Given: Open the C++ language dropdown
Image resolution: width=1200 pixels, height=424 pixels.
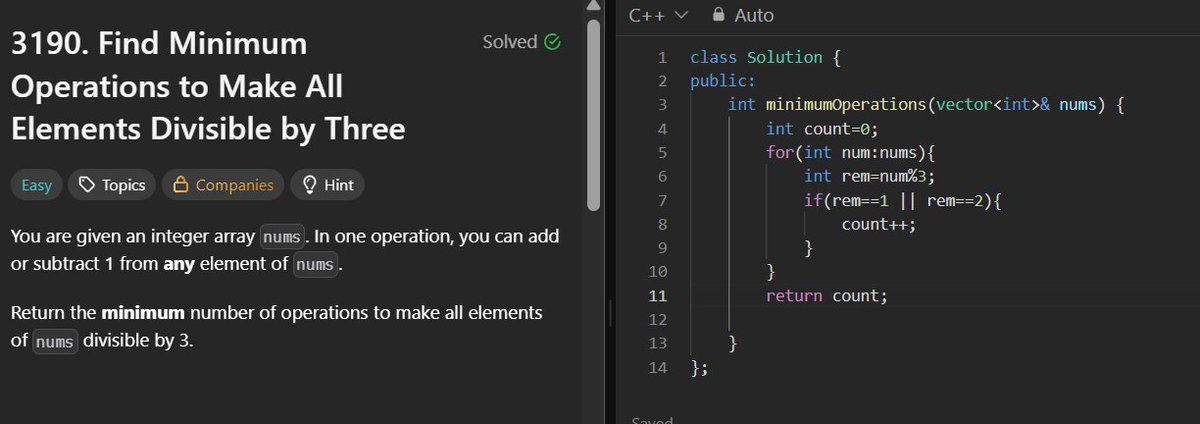Looking at the screenshot, I should 660,15.
